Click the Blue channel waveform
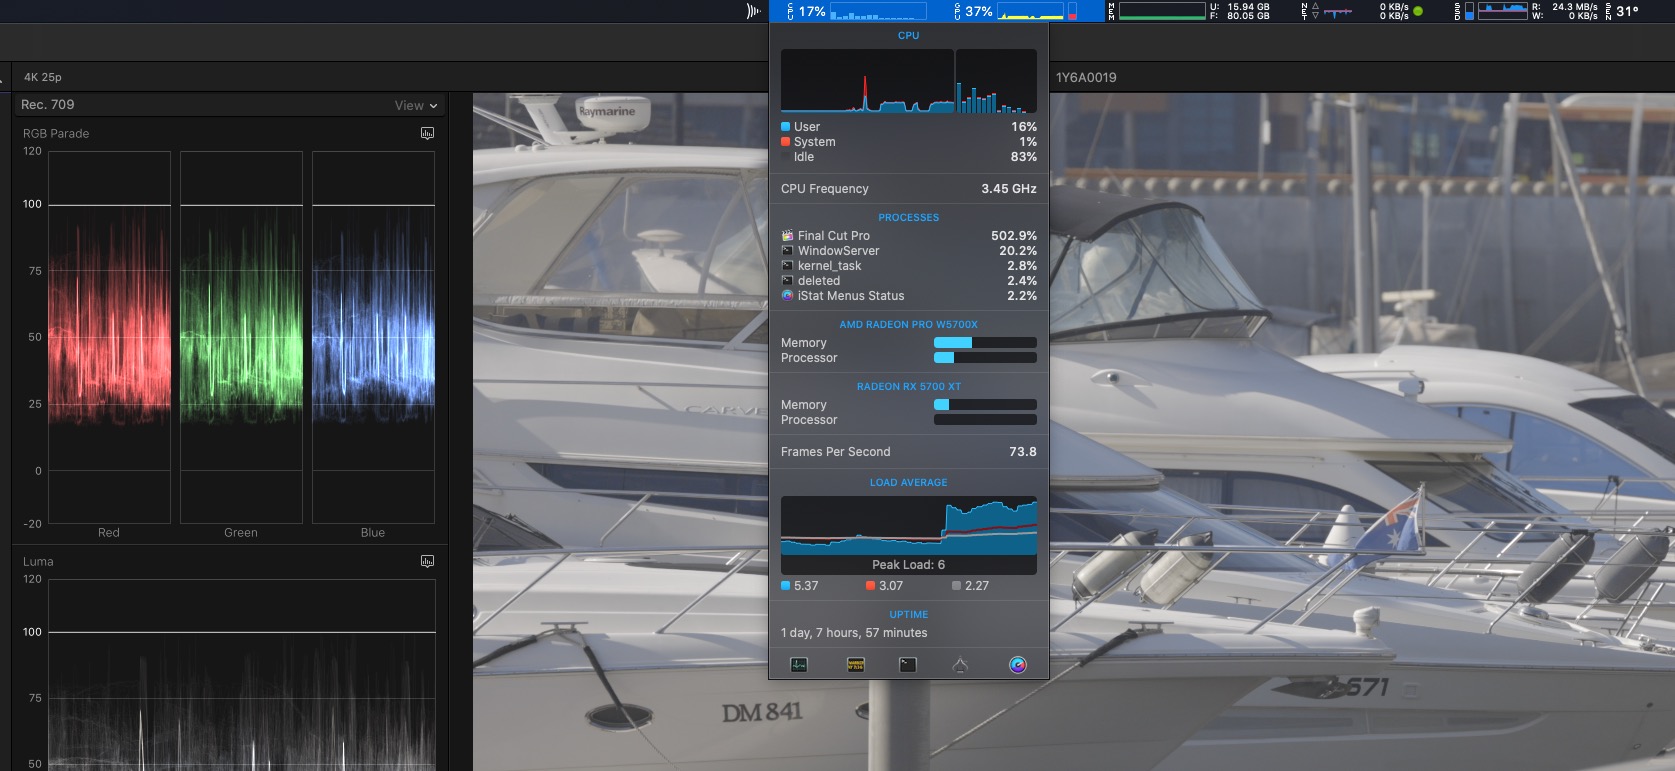 click(x=373, y=337)
